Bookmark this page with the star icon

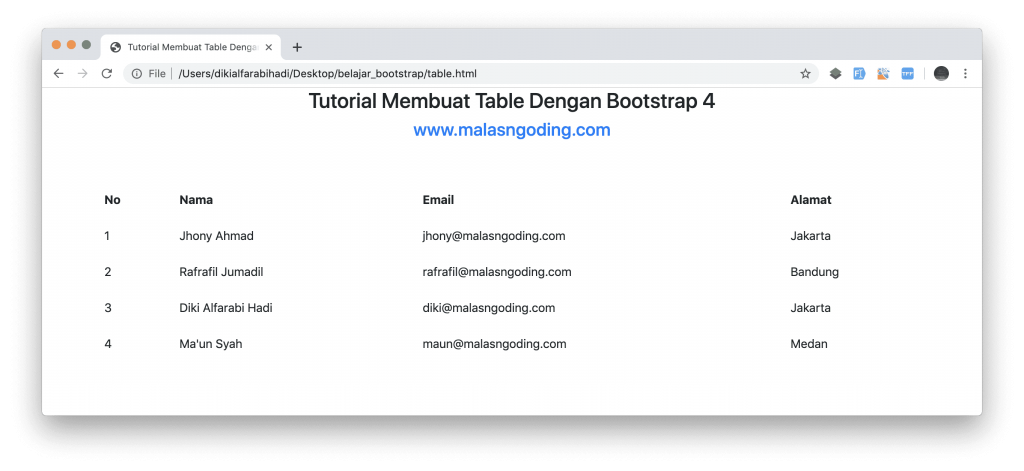pos(805,74)
